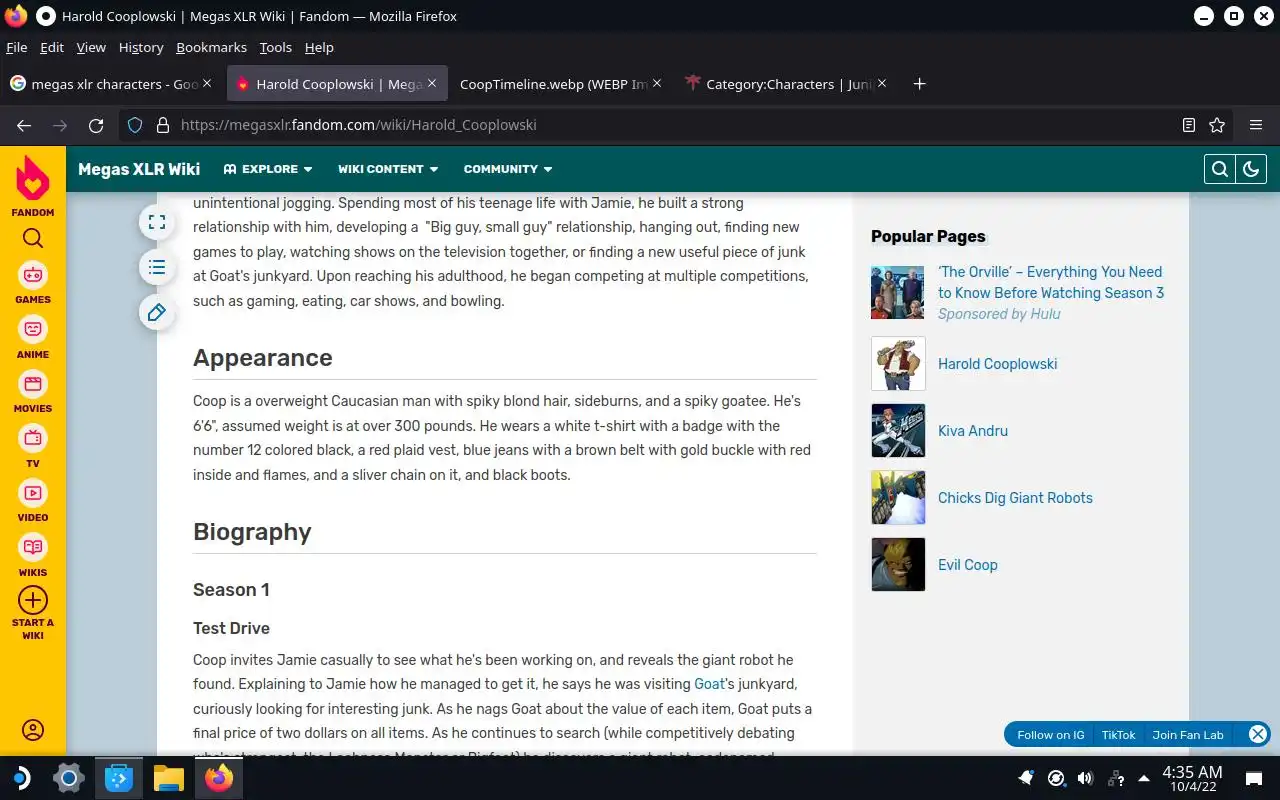1280x800 pixels.
Task: Open the File menu
Action: point(16,47)
